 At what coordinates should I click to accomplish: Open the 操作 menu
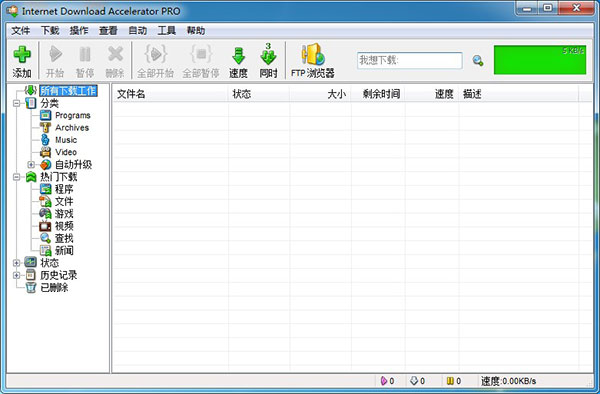tap(79, 30)
